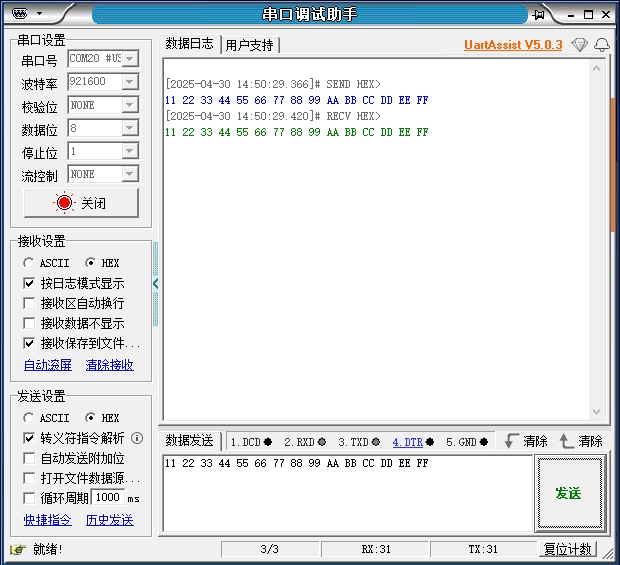Clear log with the down-arrow 清除 button
620x565 pixels.
tap(526, 441)
